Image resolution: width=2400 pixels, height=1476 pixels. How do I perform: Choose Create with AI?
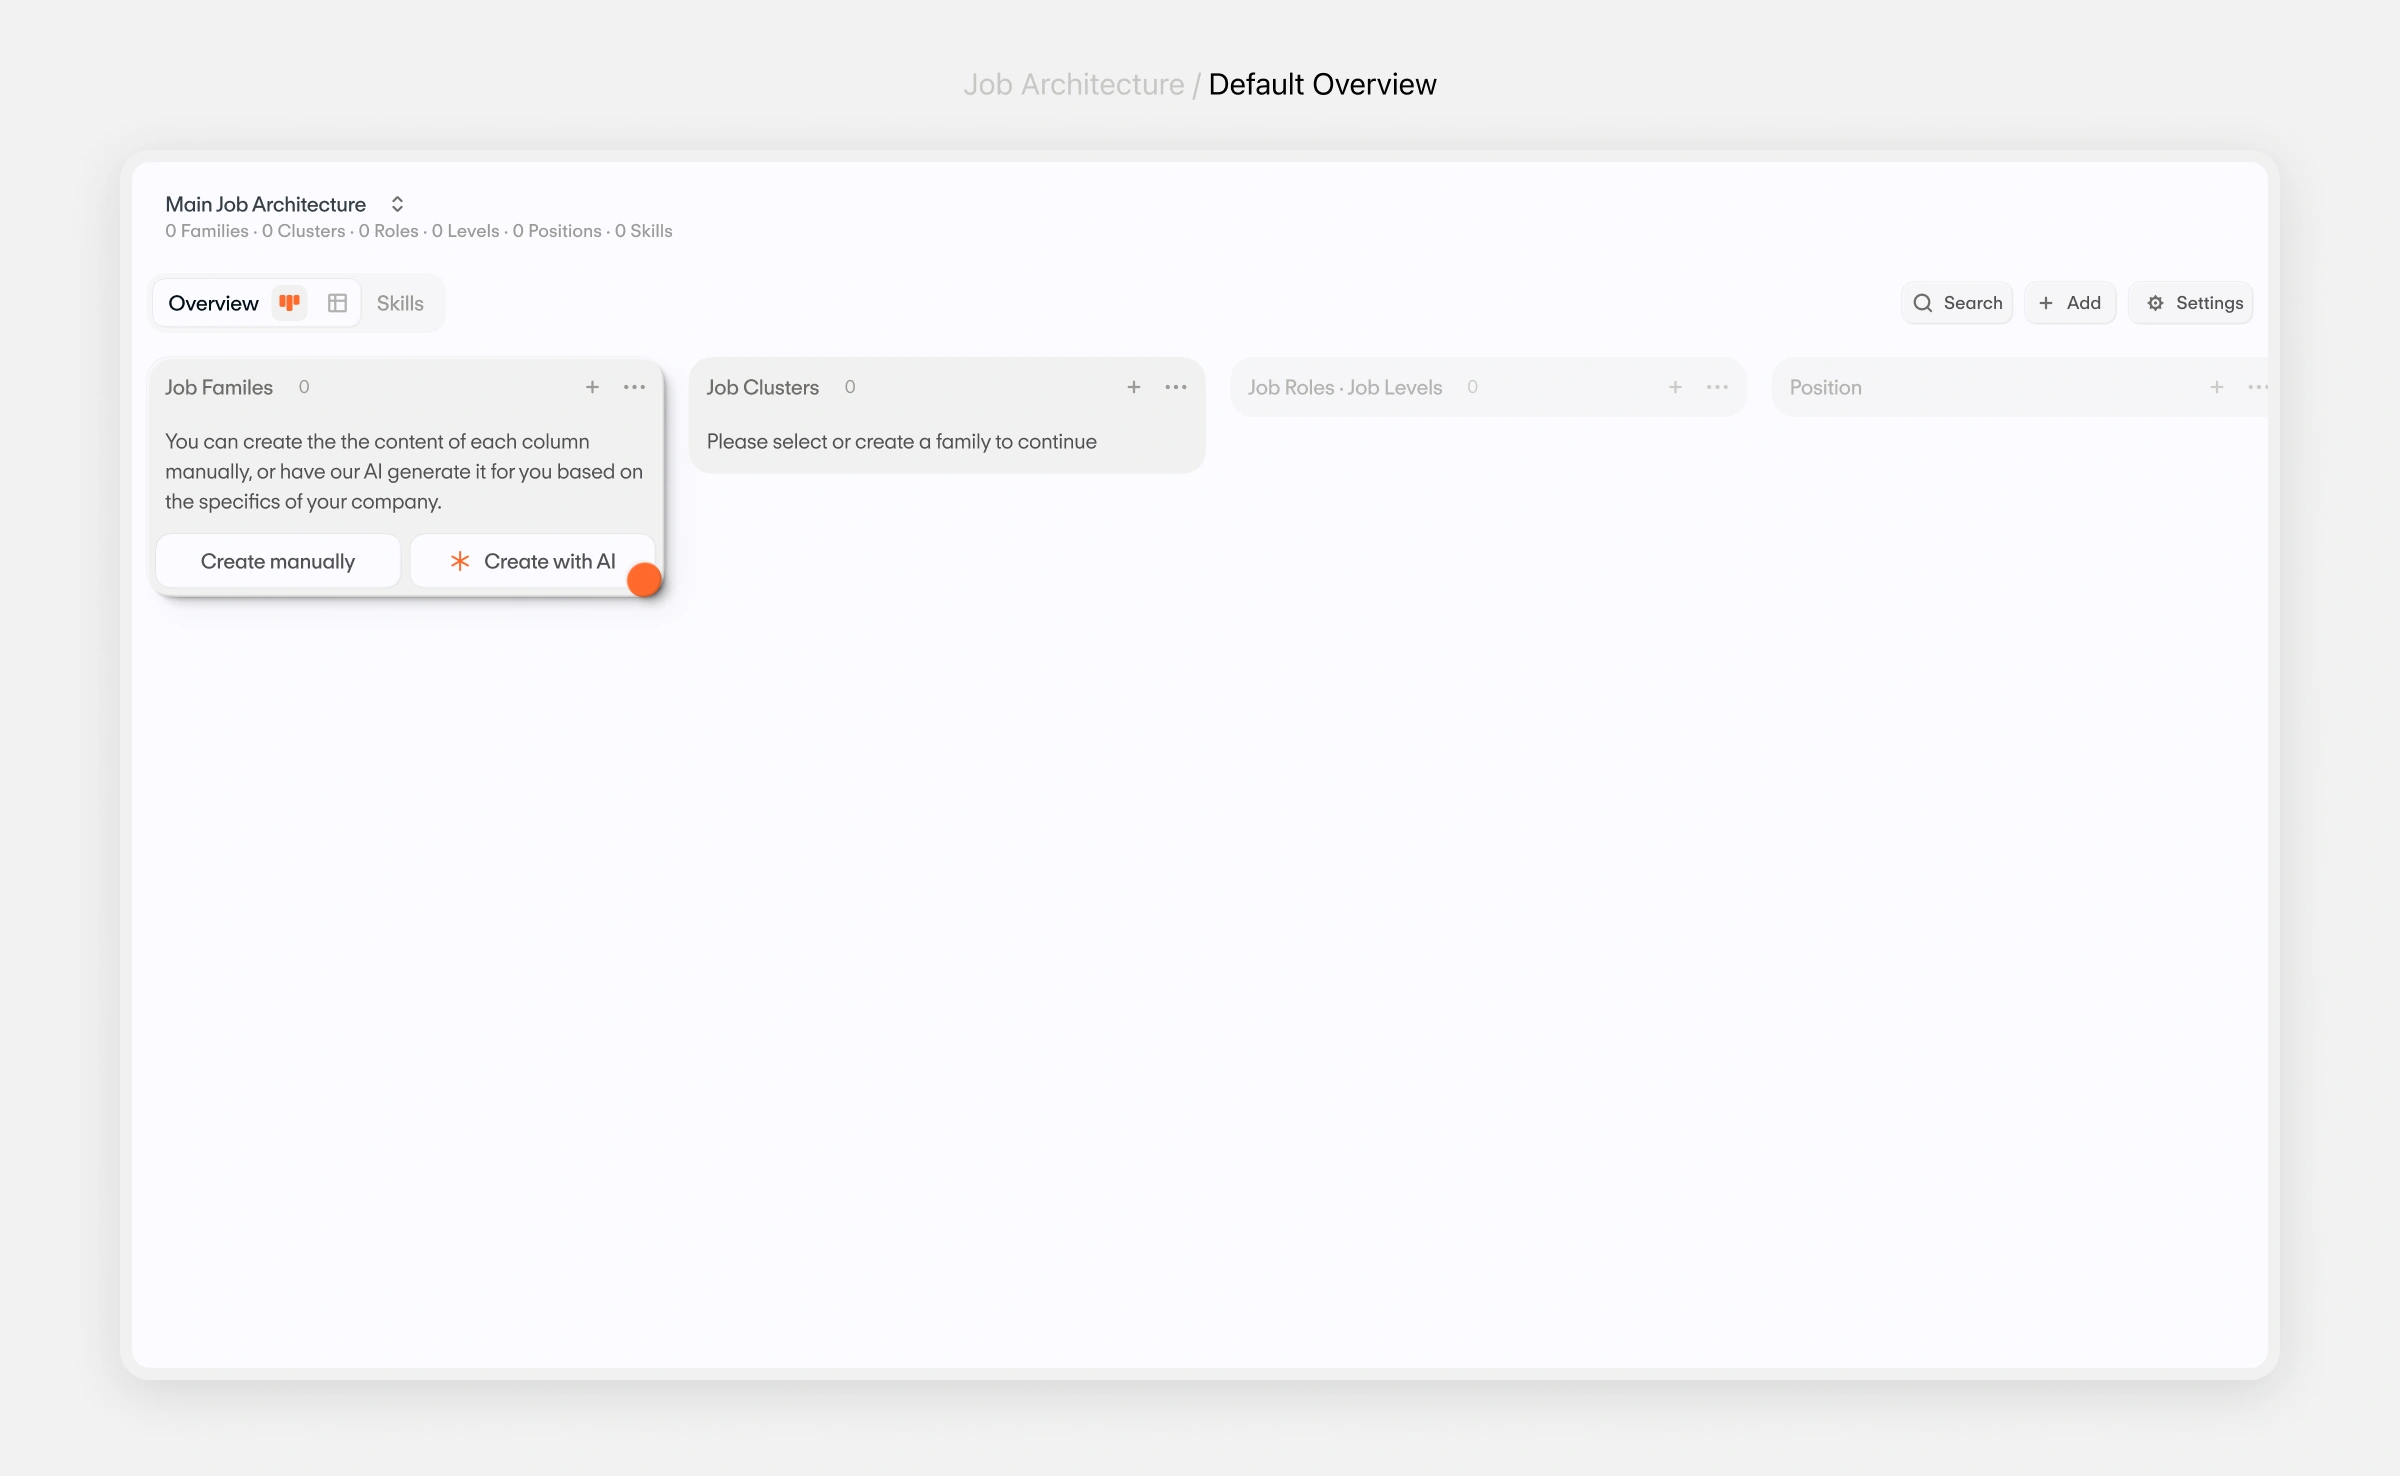click(532, 561)
